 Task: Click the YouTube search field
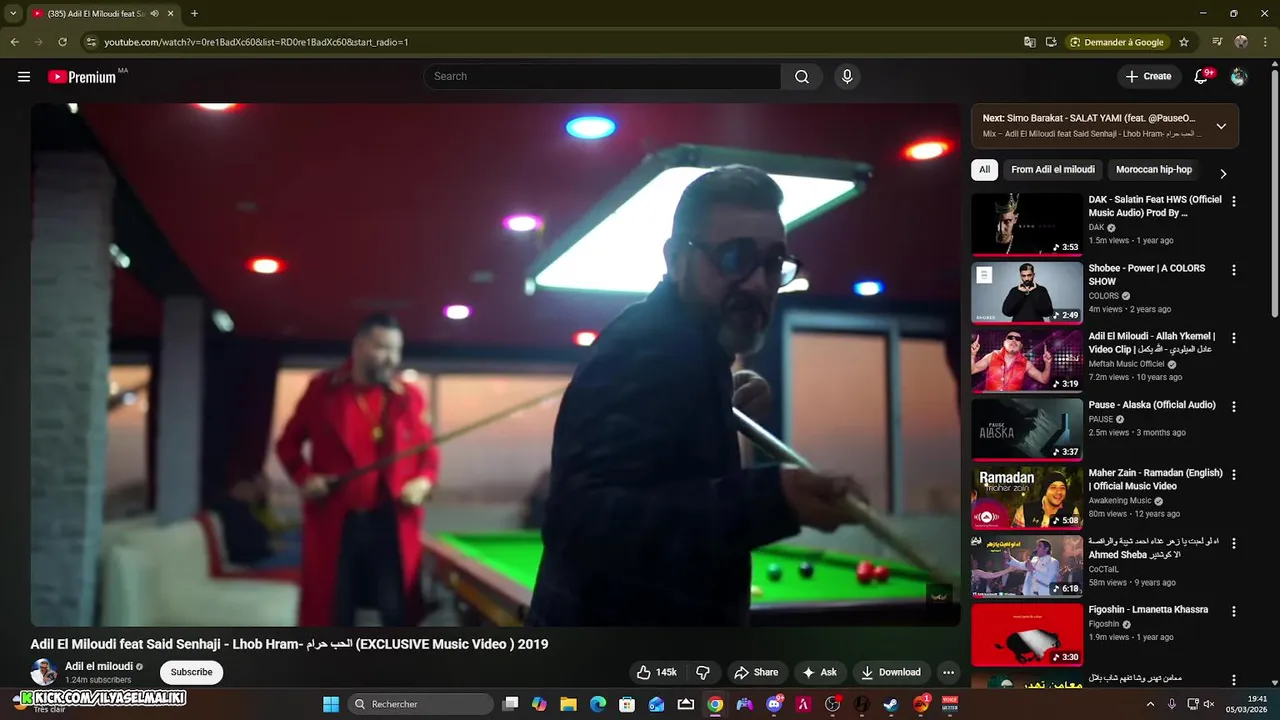coord(602,77)
